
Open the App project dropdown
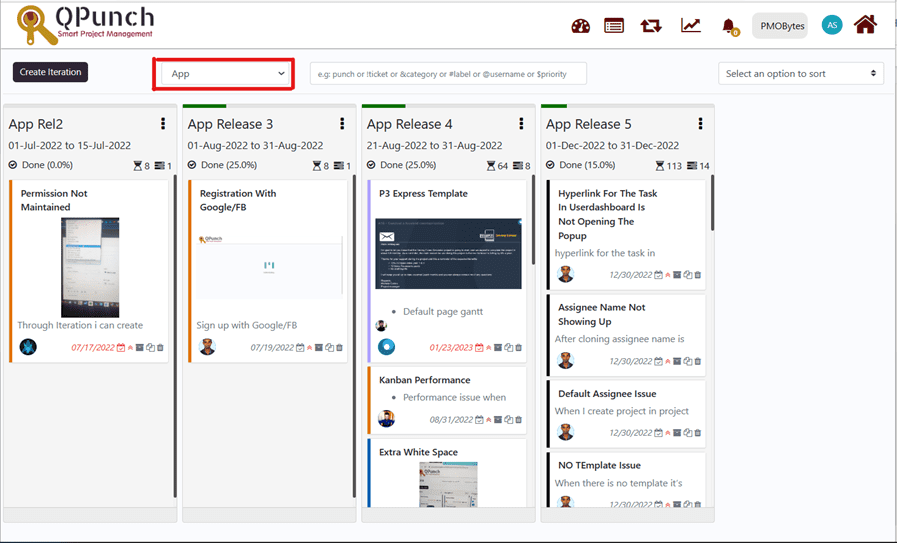tap(224, 74)
